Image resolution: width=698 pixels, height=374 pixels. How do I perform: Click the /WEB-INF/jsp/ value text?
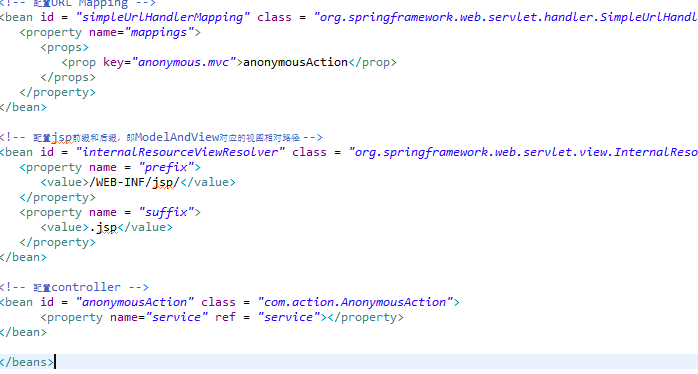point(134,183)
